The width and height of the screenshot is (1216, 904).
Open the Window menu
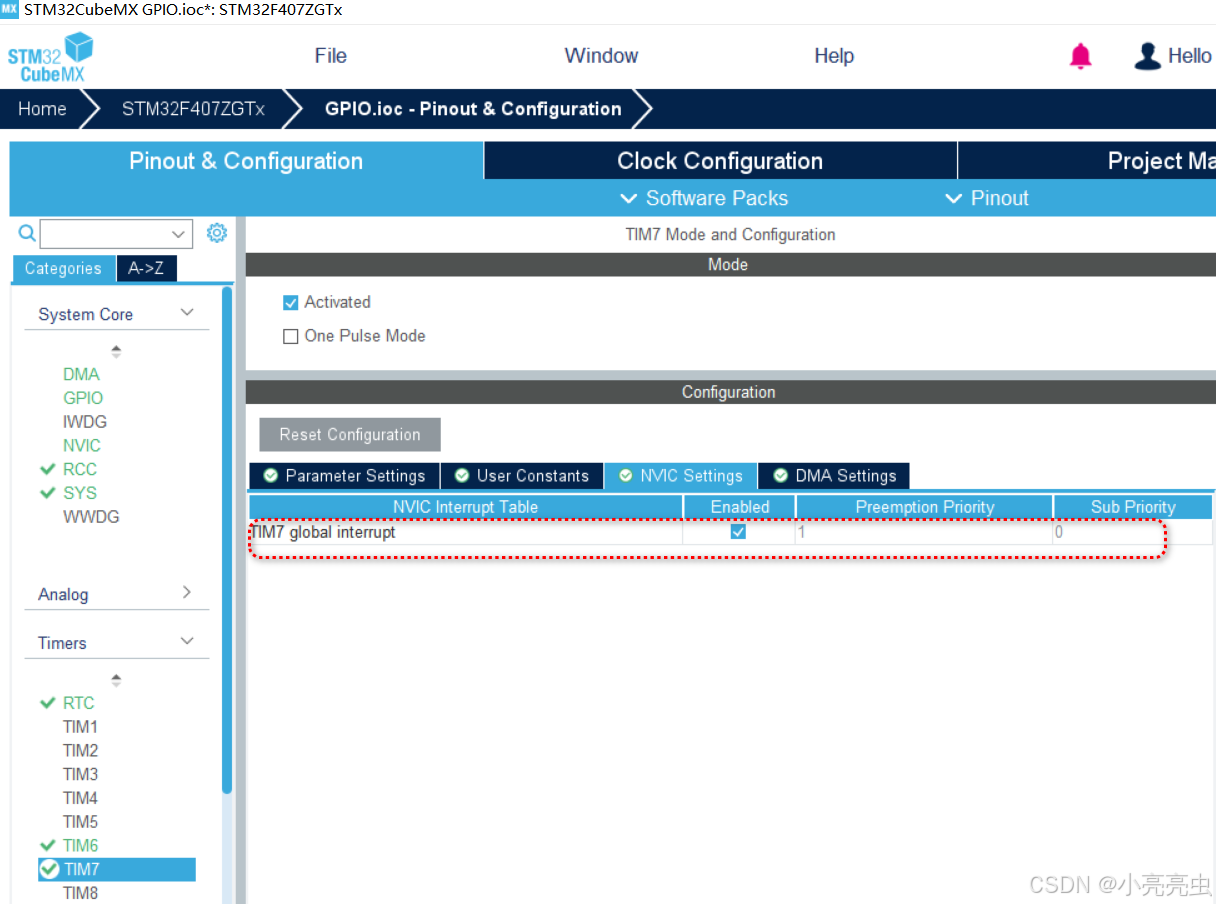(601, 56)
